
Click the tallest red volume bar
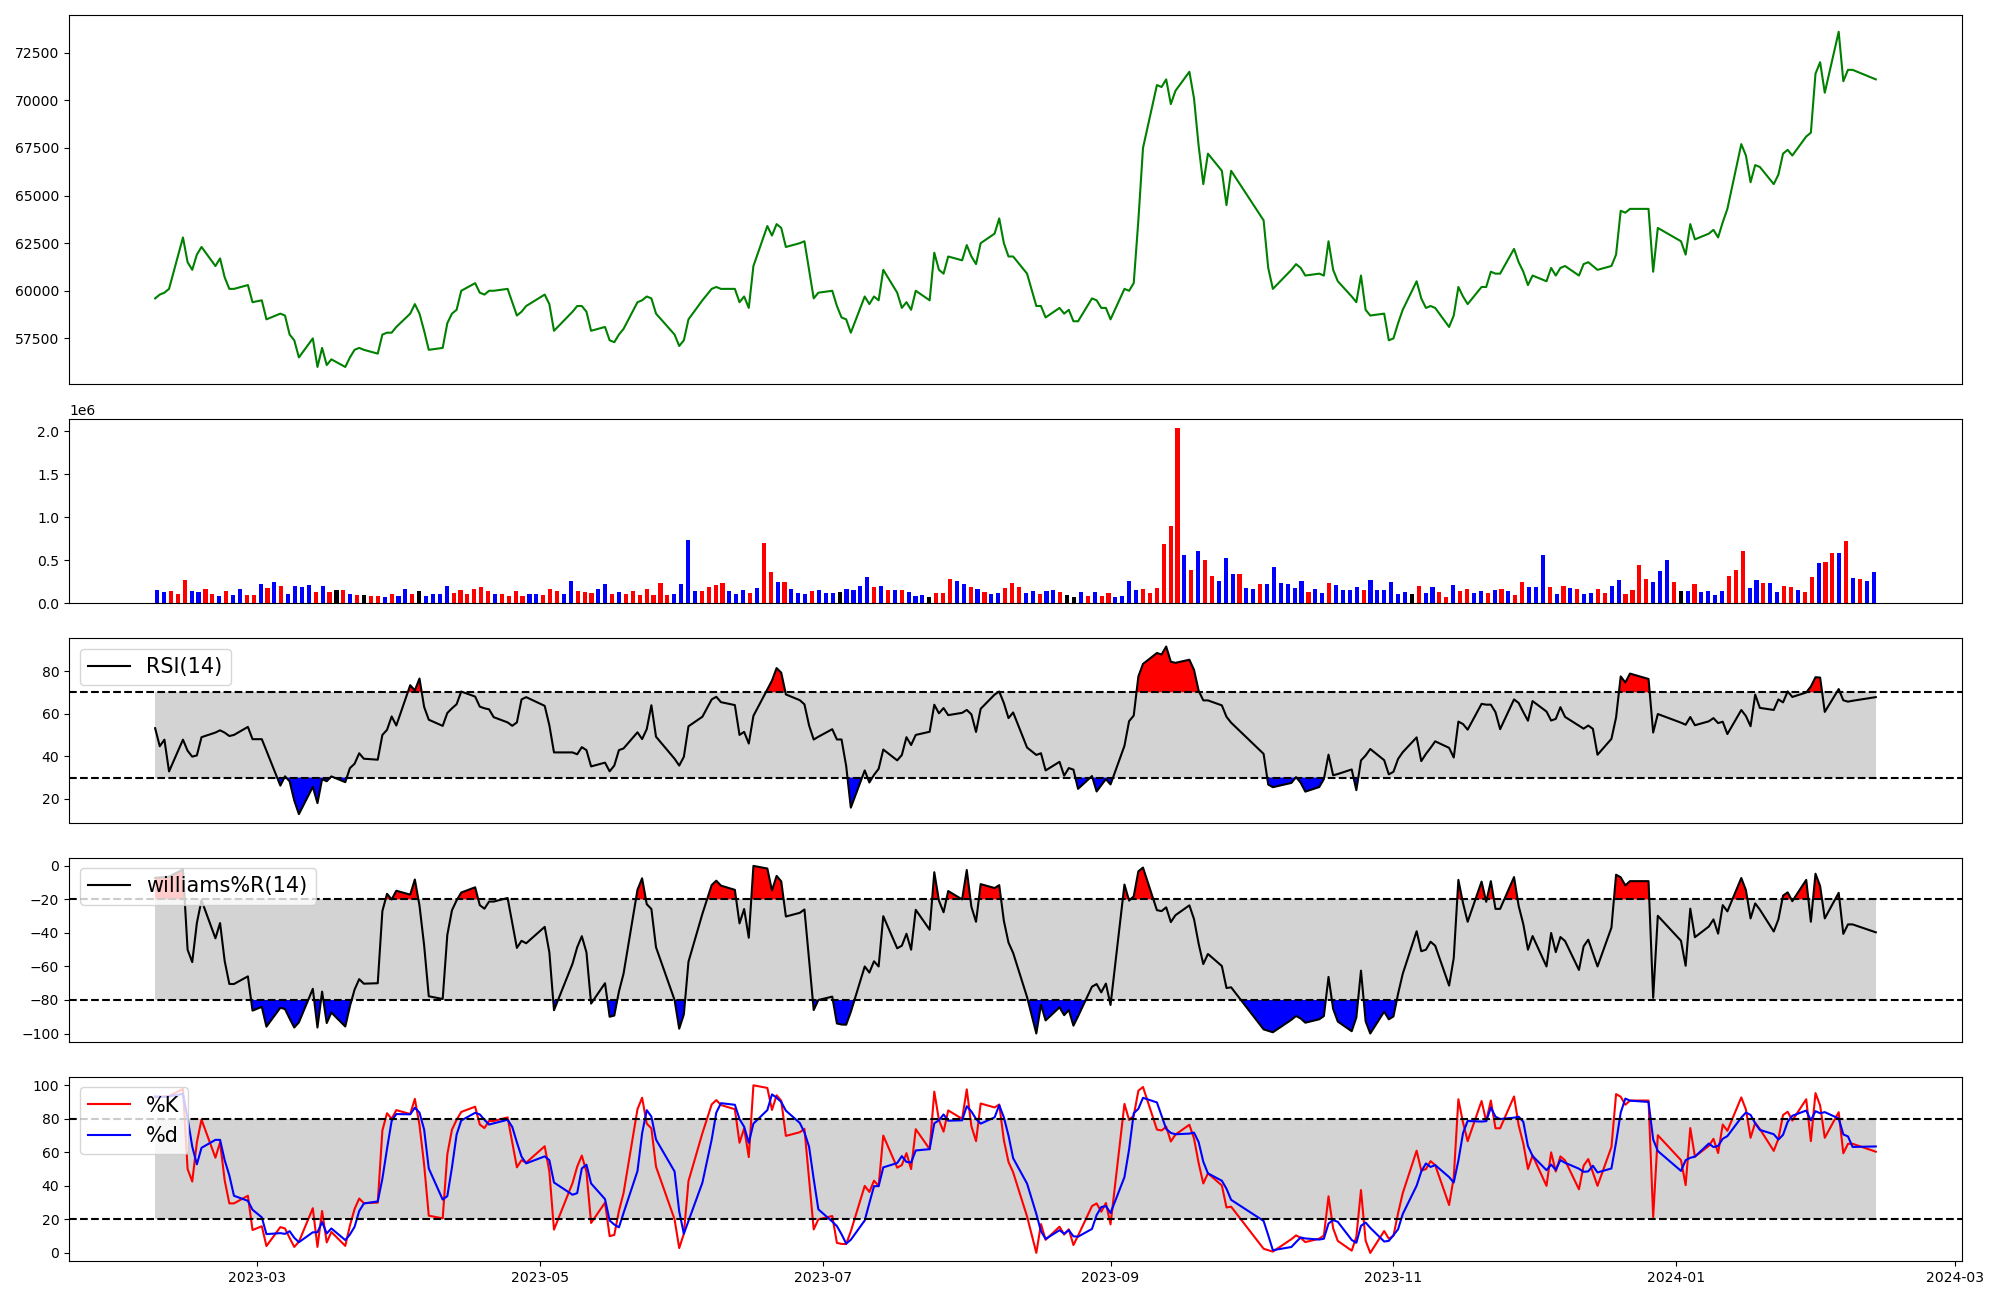(x=1177, y=515)
